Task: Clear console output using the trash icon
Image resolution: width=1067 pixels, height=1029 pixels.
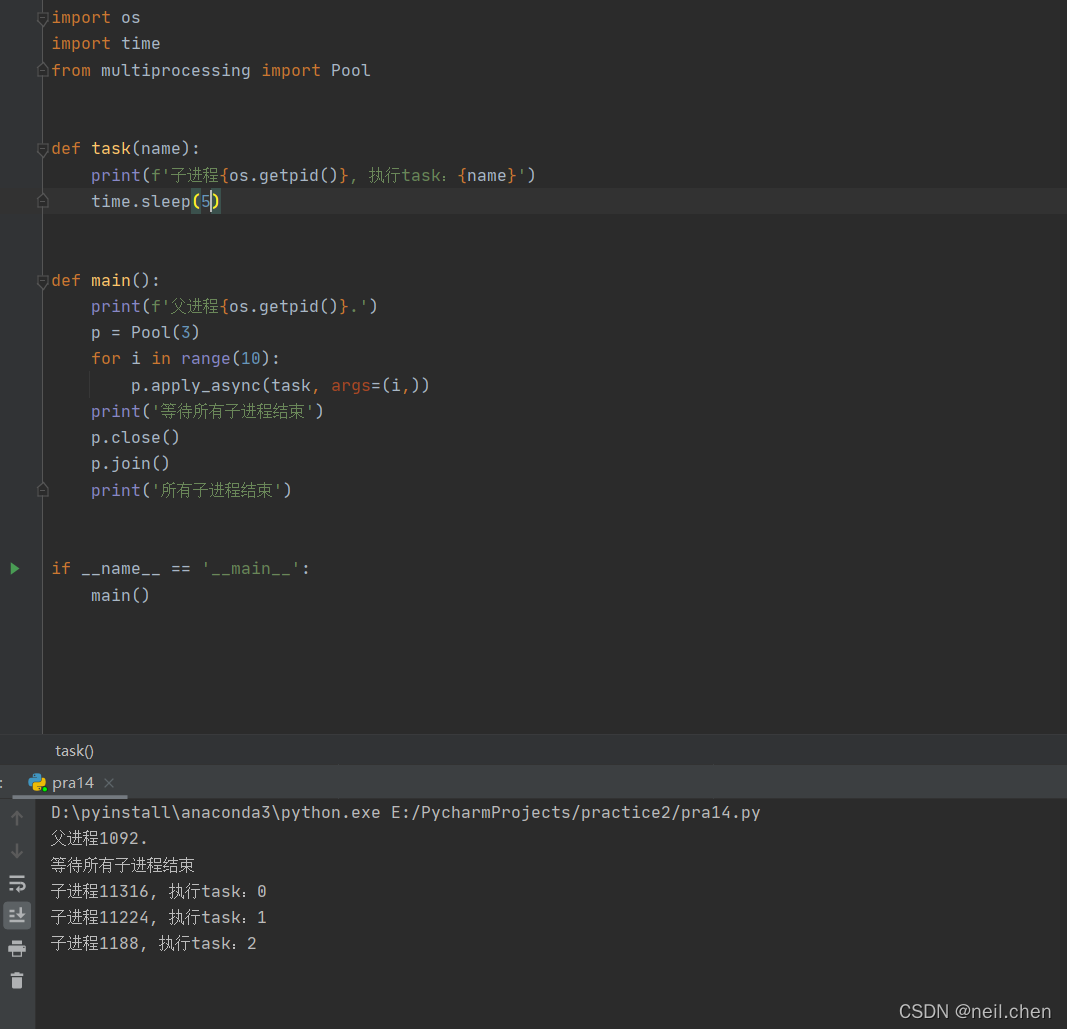Action: [16, 981]
